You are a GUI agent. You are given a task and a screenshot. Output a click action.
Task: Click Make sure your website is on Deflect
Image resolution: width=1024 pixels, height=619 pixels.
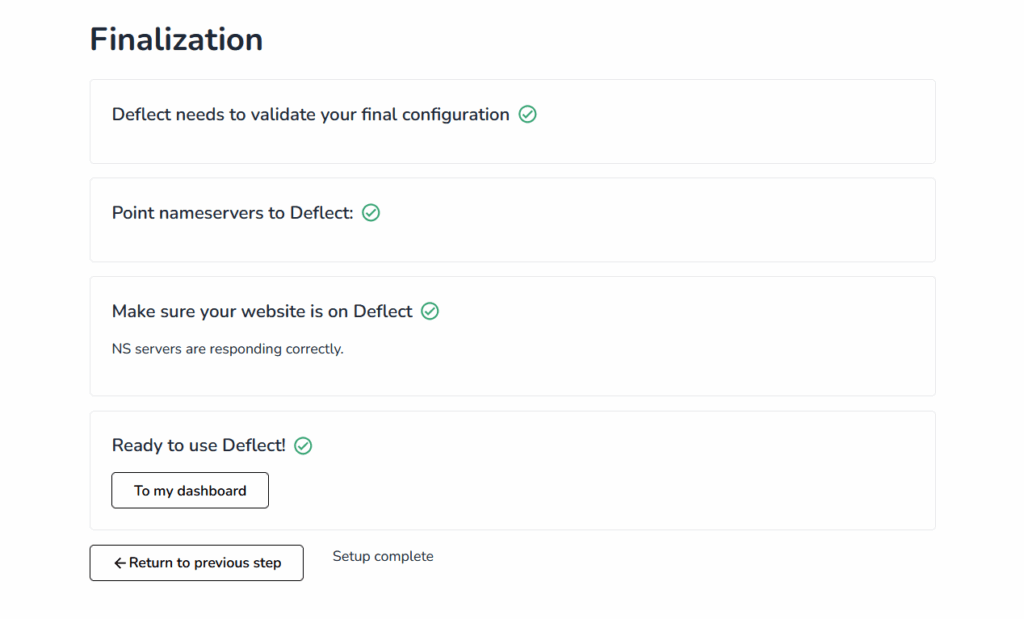coord(262,311)
